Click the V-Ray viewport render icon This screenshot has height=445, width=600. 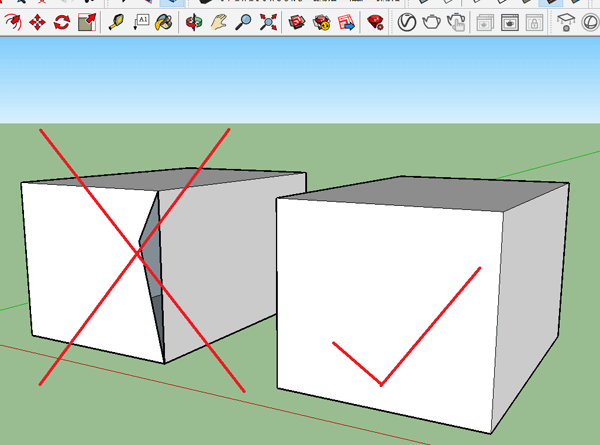click(x=510, y=23)
